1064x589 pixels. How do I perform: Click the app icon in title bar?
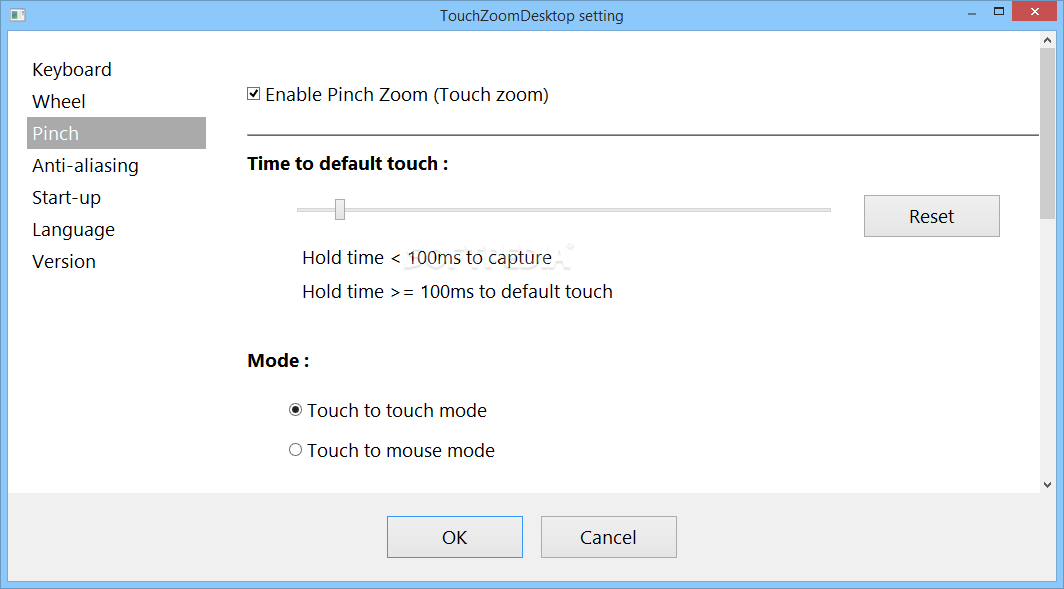tap(18, 14)
